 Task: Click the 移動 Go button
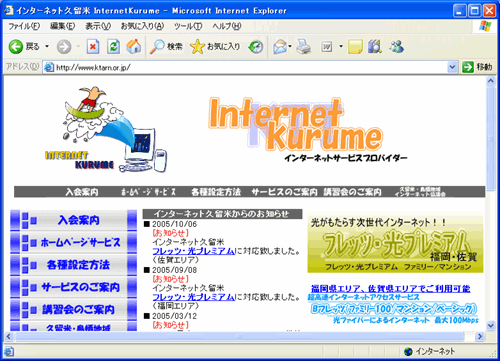click(477, 67)
